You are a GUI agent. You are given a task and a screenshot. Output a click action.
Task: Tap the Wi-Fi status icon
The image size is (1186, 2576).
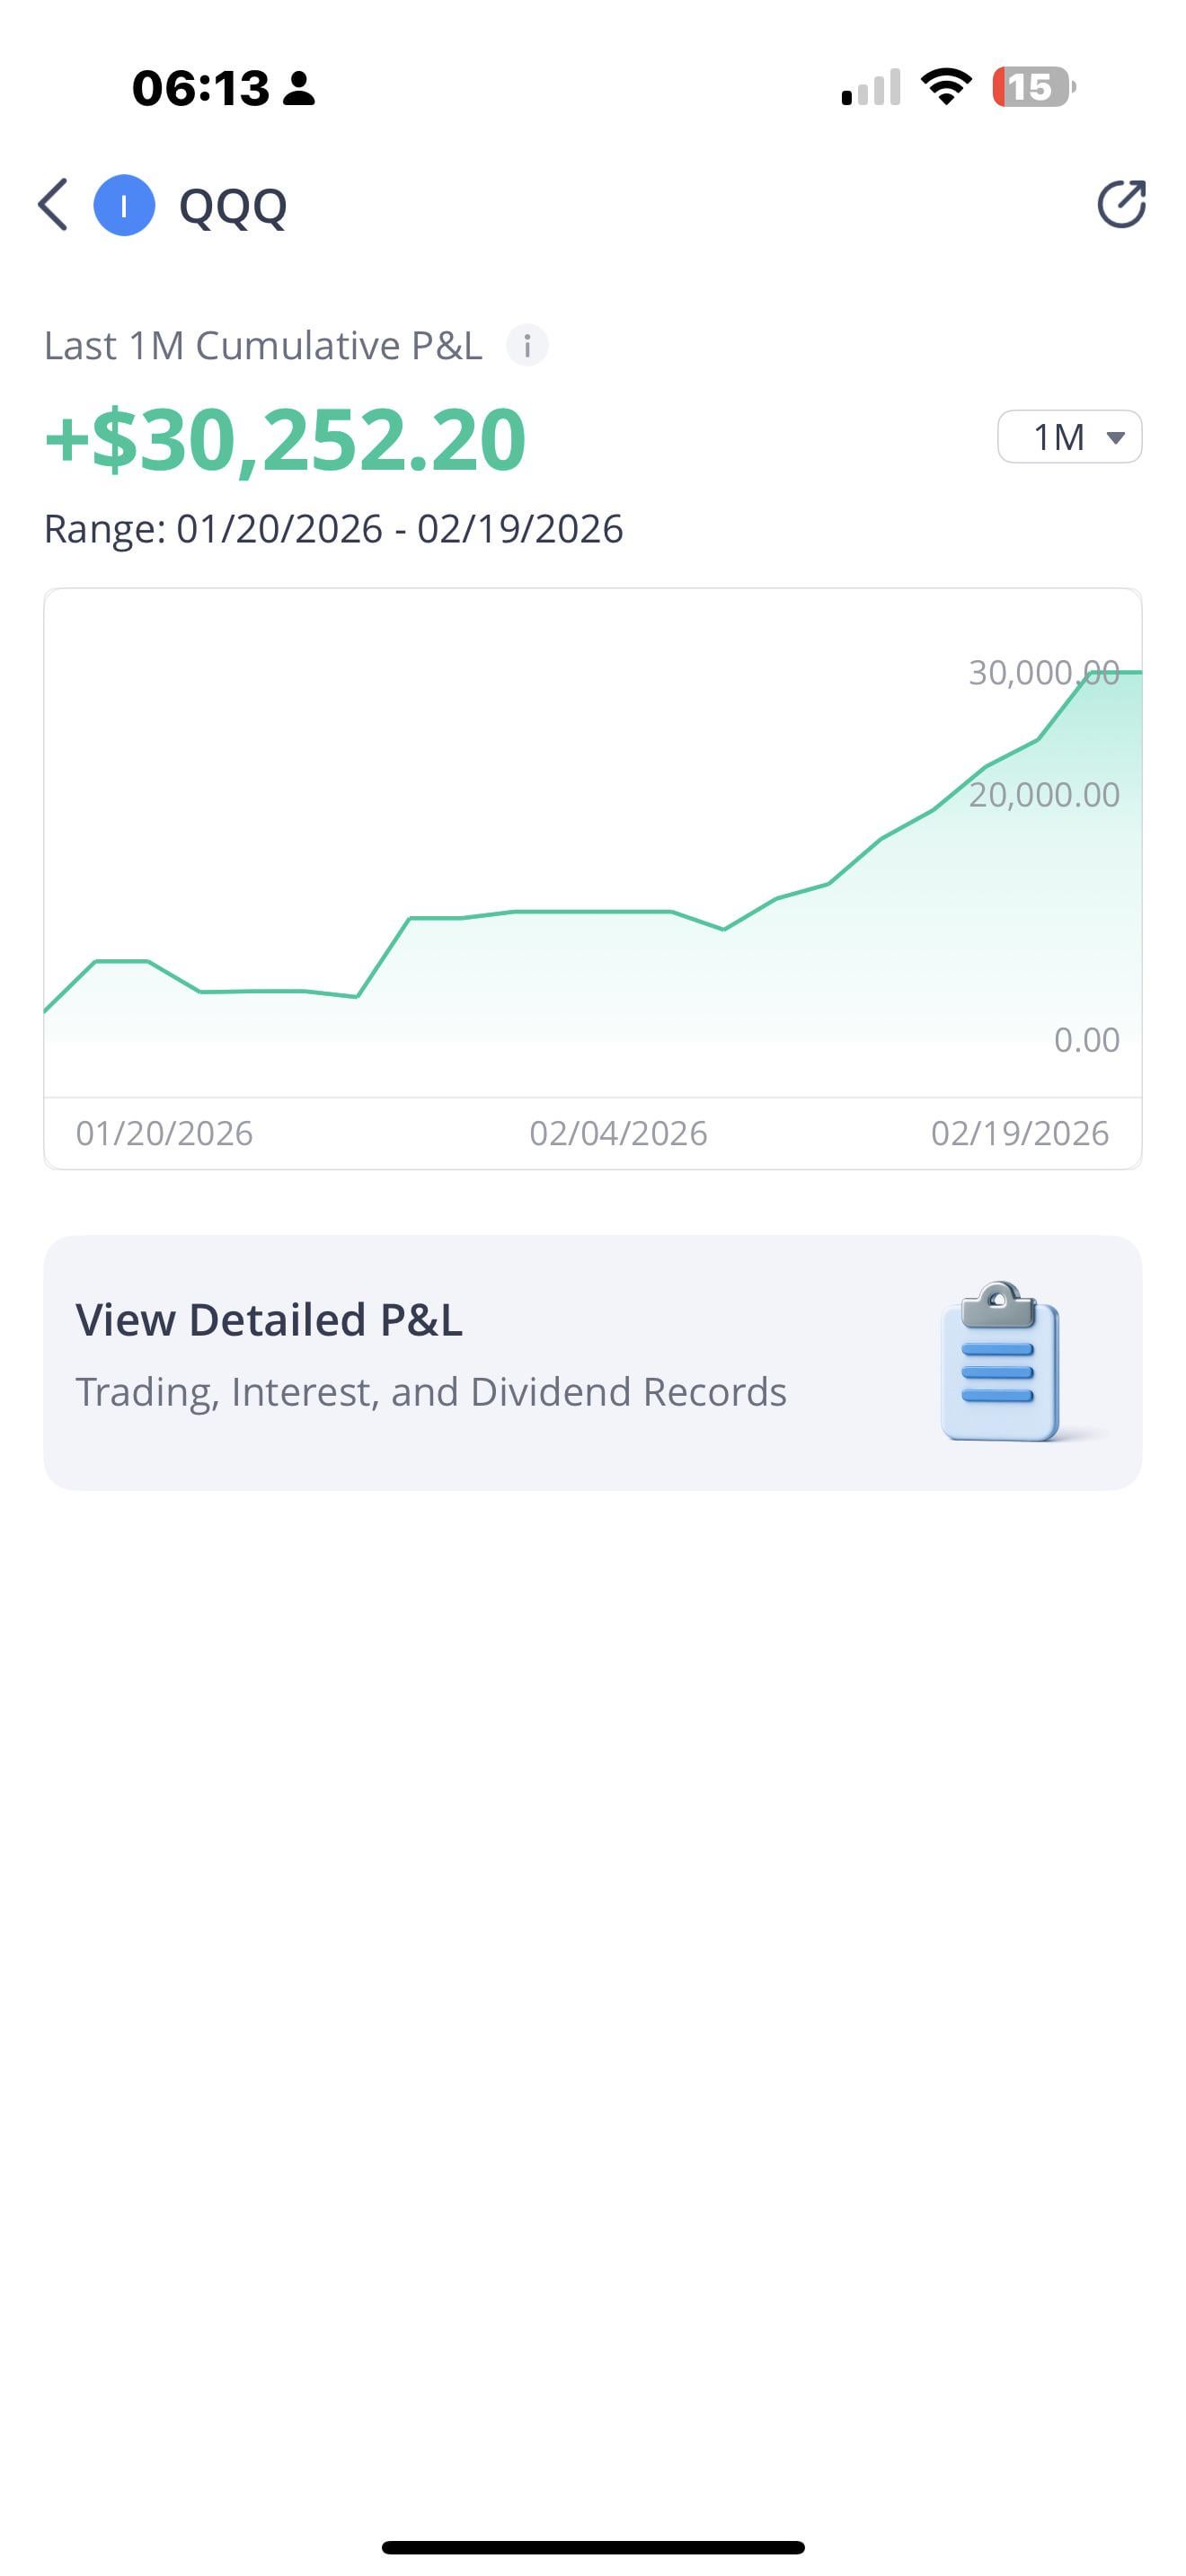tap(946, 87)
